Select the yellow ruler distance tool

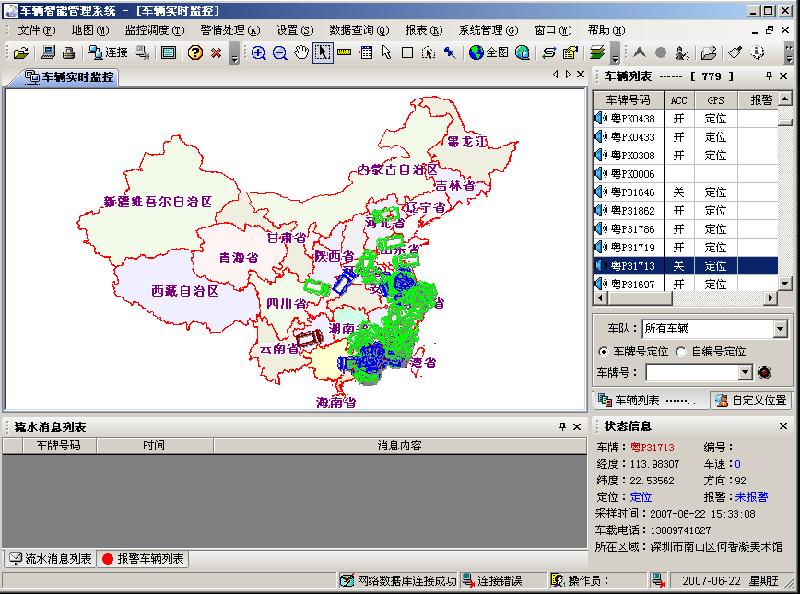coord(345,53)
